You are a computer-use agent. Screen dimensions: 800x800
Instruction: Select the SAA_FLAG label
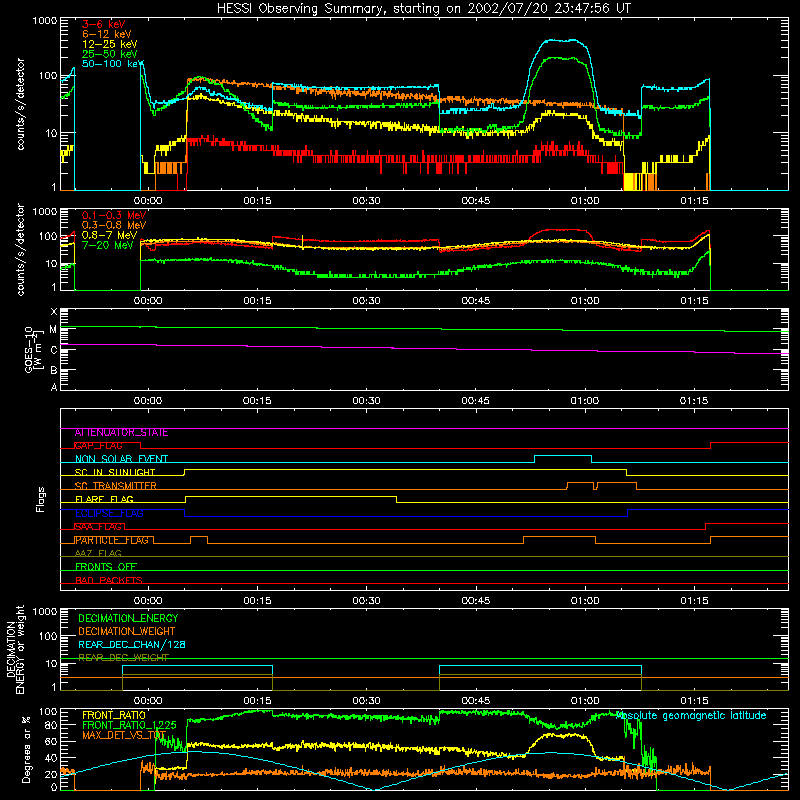[x=98, y=527]
